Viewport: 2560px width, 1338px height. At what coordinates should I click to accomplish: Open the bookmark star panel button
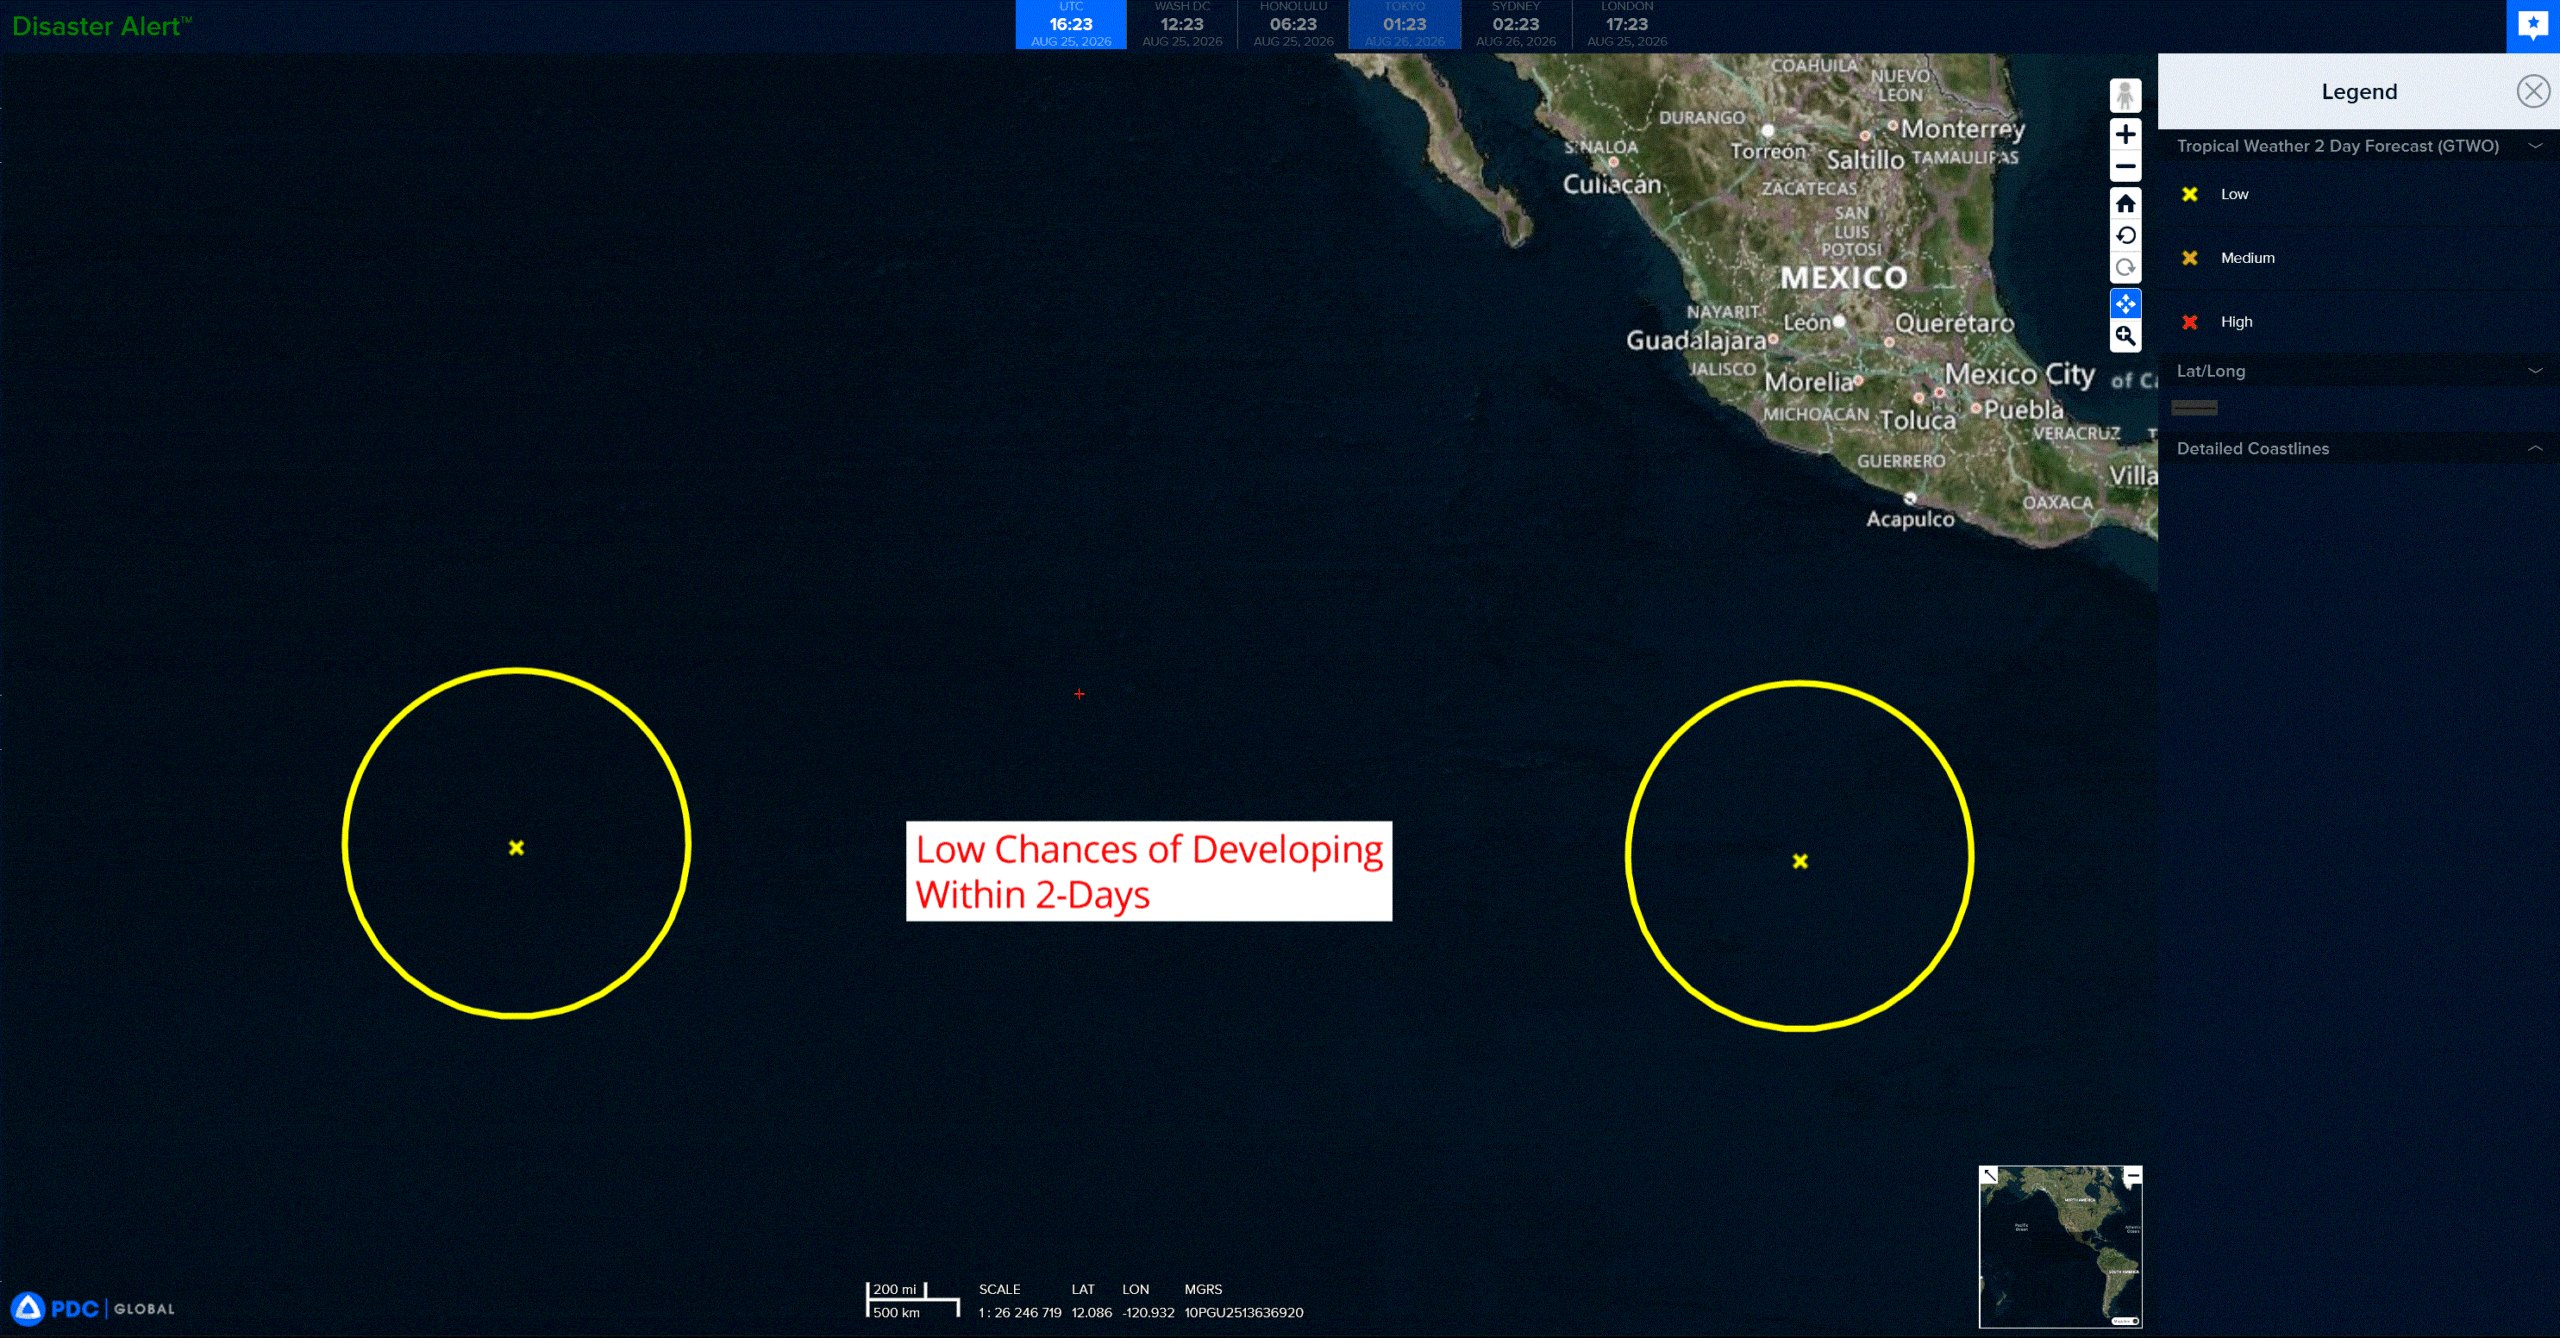[x=2533, y=25]
